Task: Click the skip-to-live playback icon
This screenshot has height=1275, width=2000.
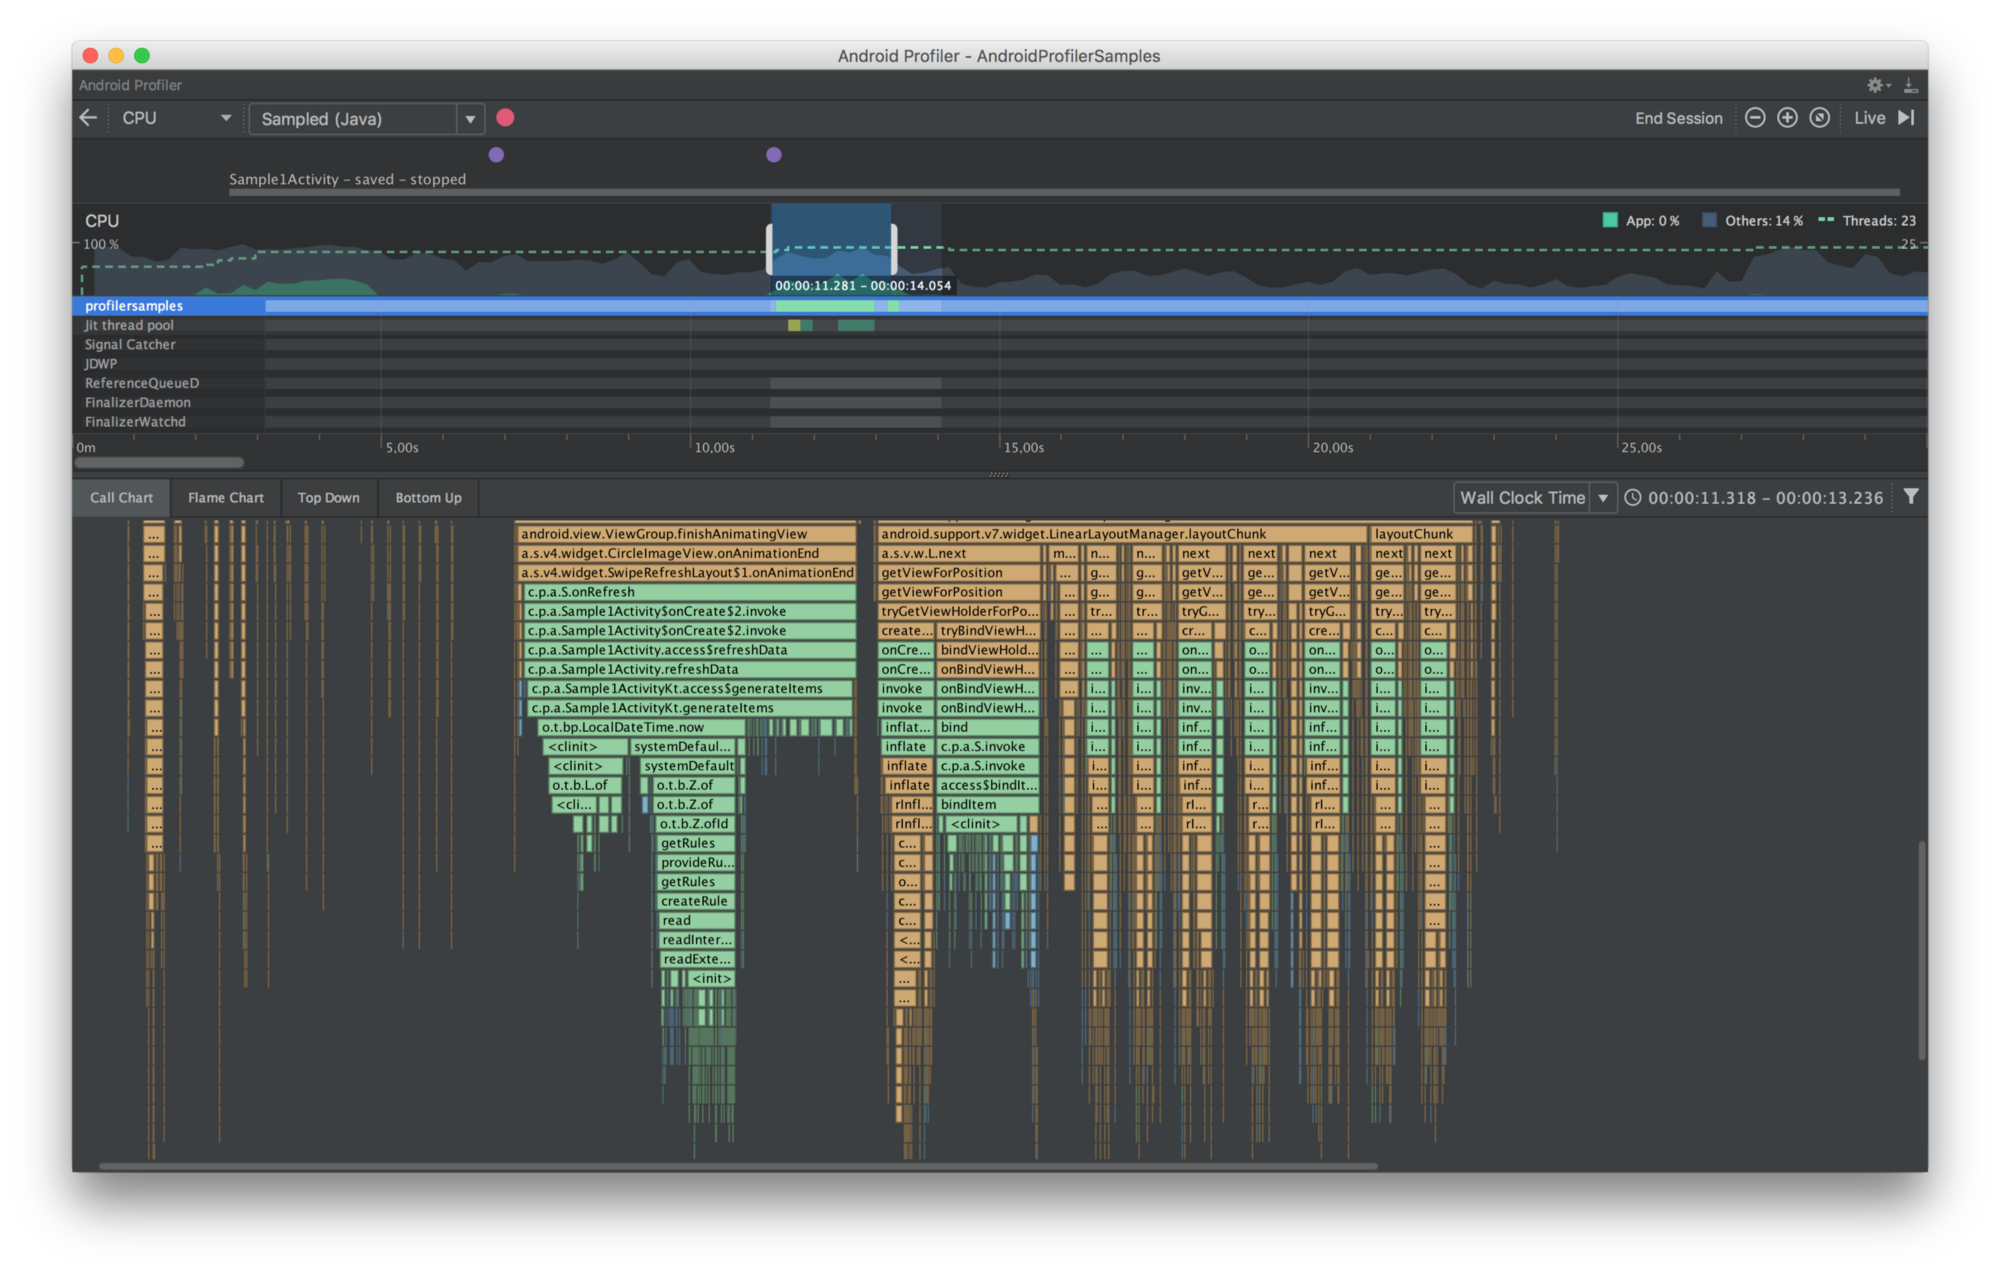Action: (1908, 117)
